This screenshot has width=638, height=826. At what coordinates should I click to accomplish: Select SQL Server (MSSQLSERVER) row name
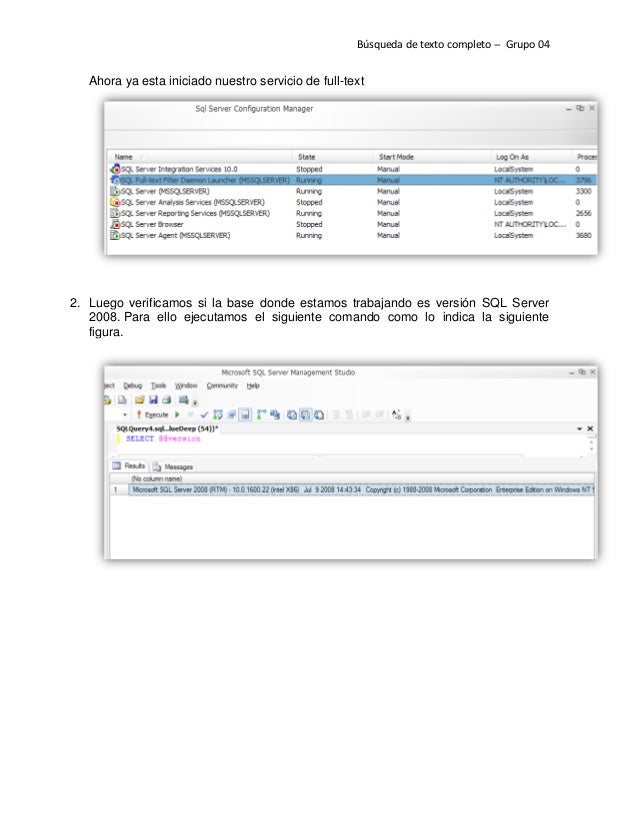(x=165, y=191)
